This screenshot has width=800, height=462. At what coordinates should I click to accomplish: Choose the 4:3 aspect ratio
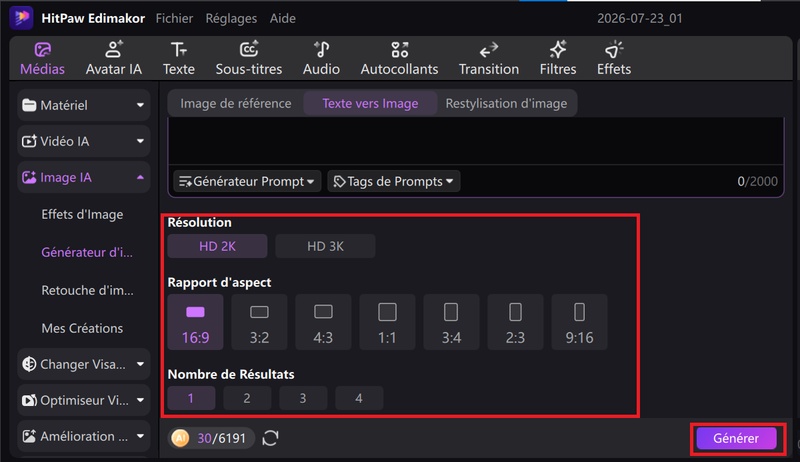tap(323, 322)
